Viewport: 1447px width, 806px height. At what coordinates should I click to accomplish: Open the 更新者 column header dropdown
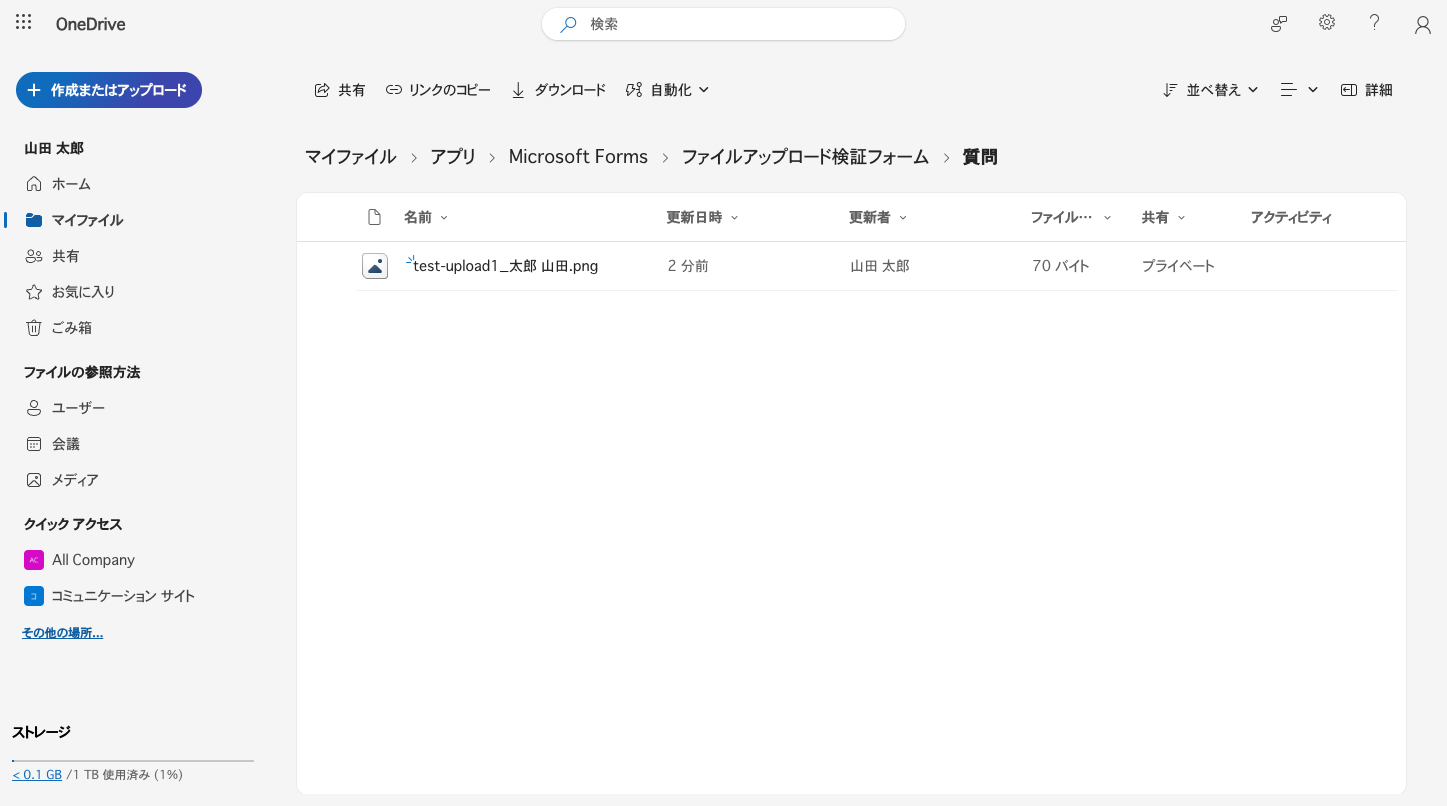click(x=878, y=217)
